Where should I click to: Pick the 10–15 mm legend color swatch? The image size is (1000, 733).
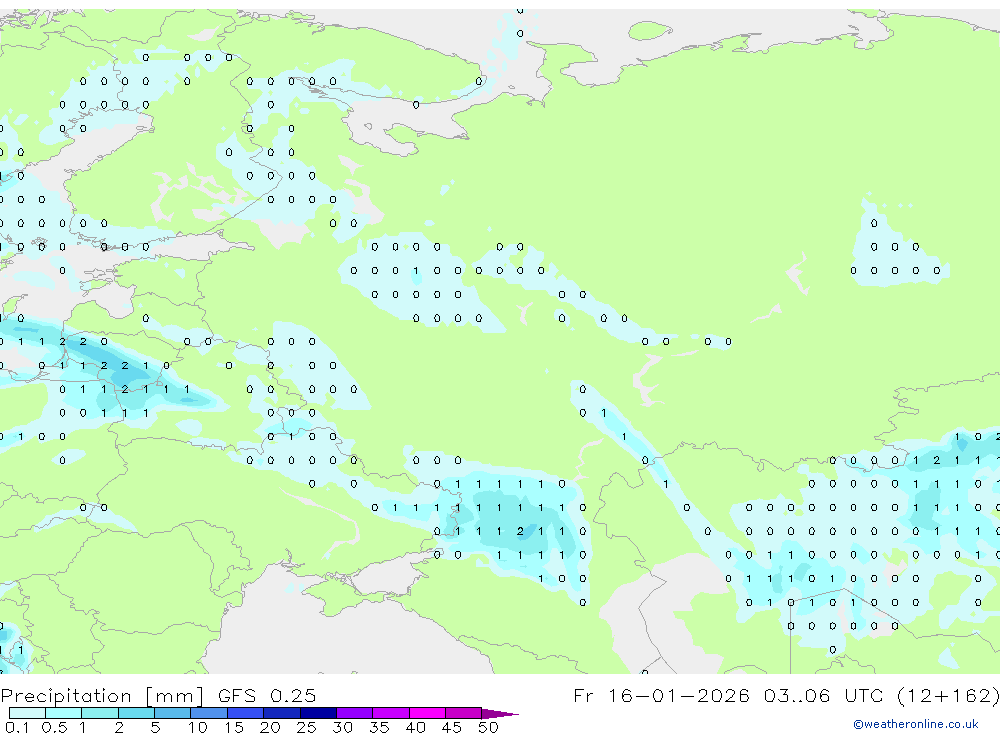pos(209,713)
